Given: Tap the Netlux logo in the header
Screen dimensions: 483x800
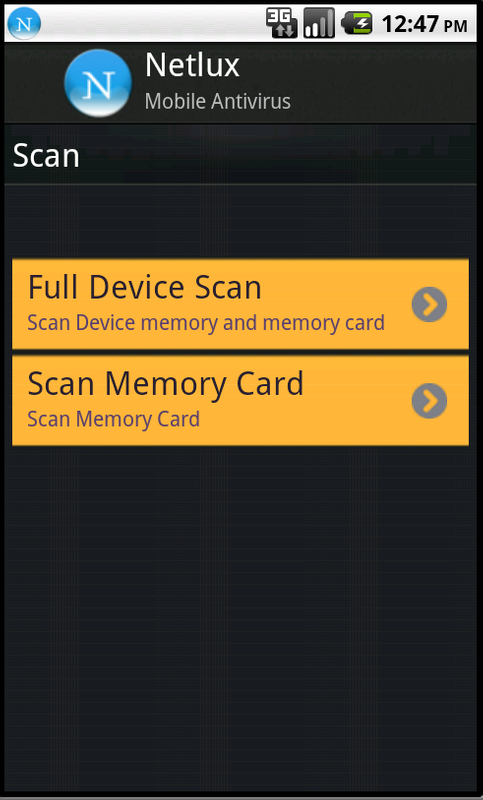Looking at the screenshot, I should [x=98, y=83].
